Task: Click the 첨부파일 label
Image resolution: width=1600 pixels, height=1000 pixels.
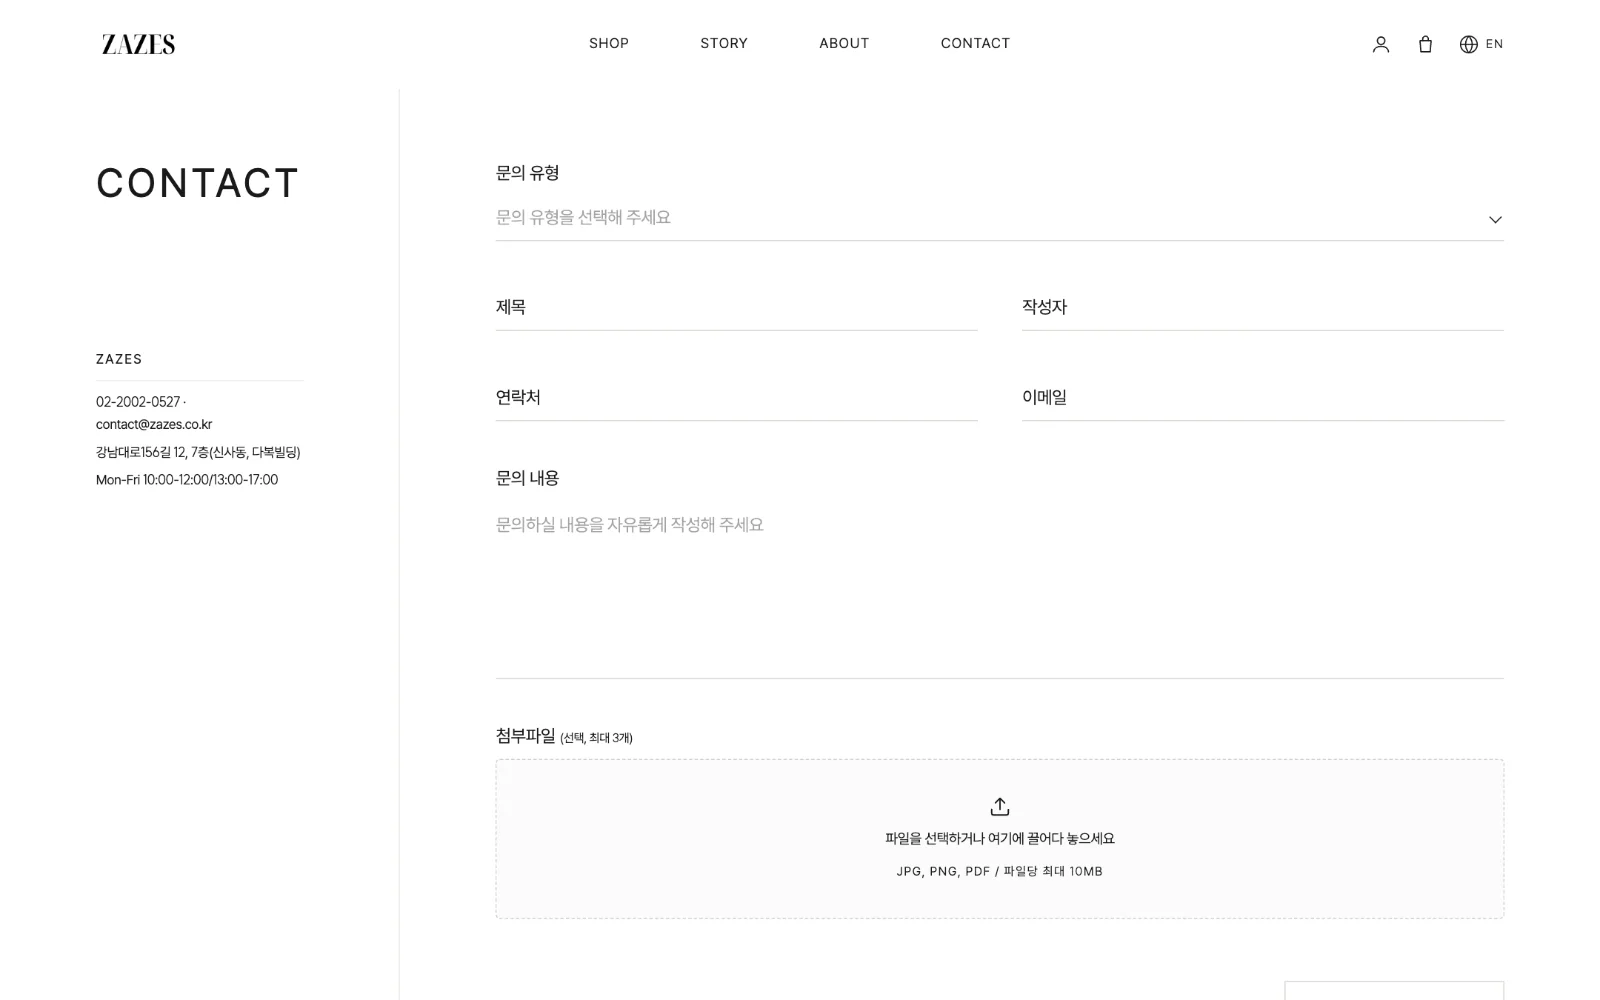Action: click(525, 736)
